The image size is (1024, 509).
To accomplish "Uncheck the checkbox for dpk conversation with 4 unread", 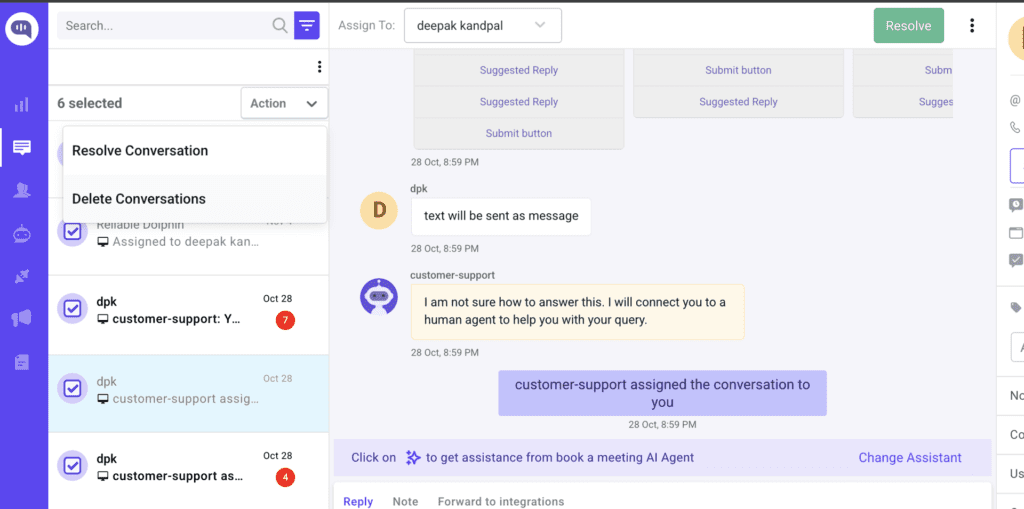I will 72,465.
